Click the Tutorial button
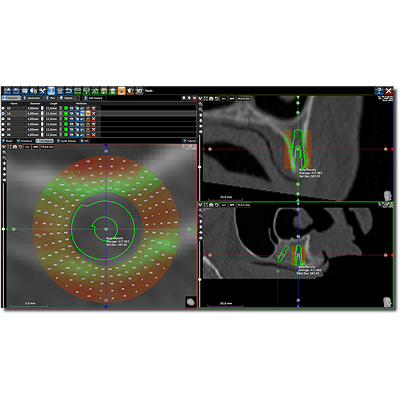Viewport: 400px width, 400px height. pos(190,141)
